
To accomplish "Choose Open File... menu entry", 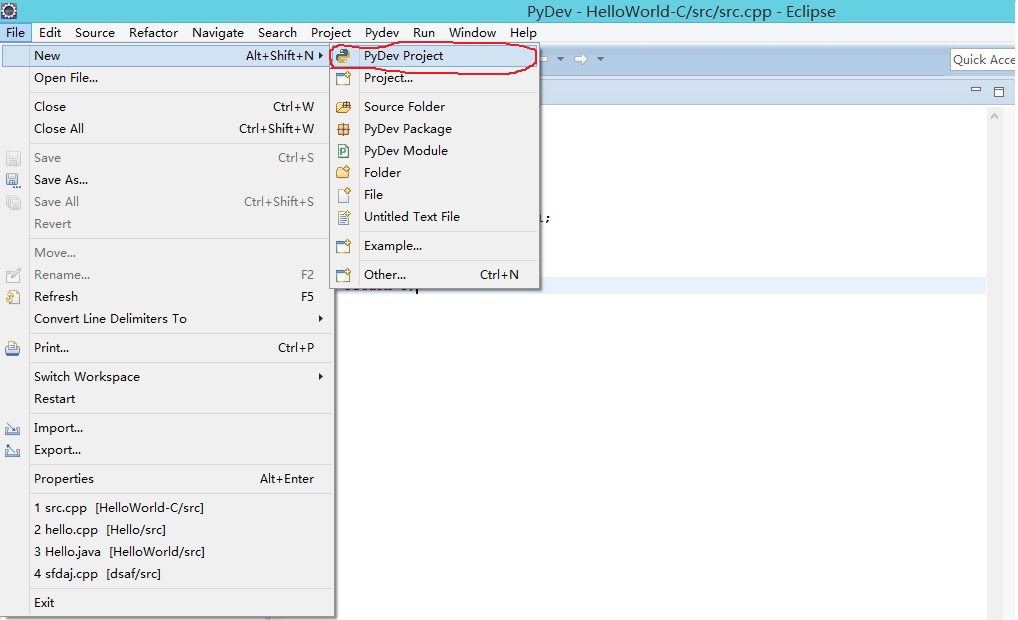I will pos(168,78).
